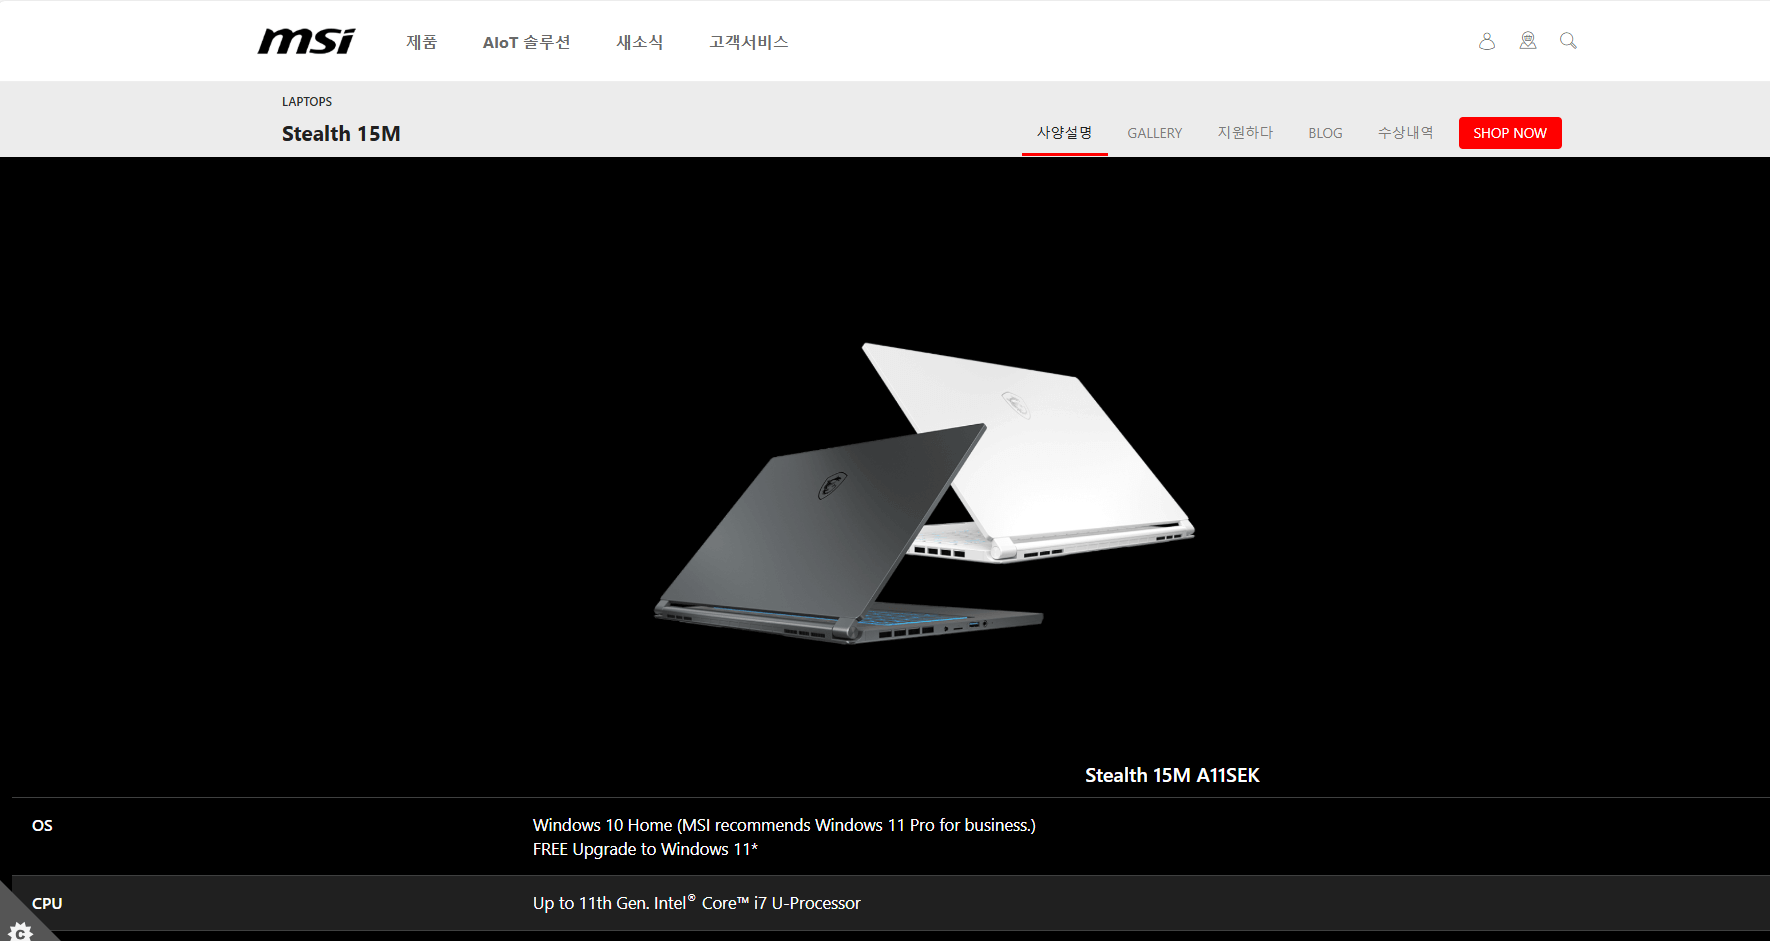
Task: Select the person silhouette icon in top bar
Action: tap(1487, 40)
